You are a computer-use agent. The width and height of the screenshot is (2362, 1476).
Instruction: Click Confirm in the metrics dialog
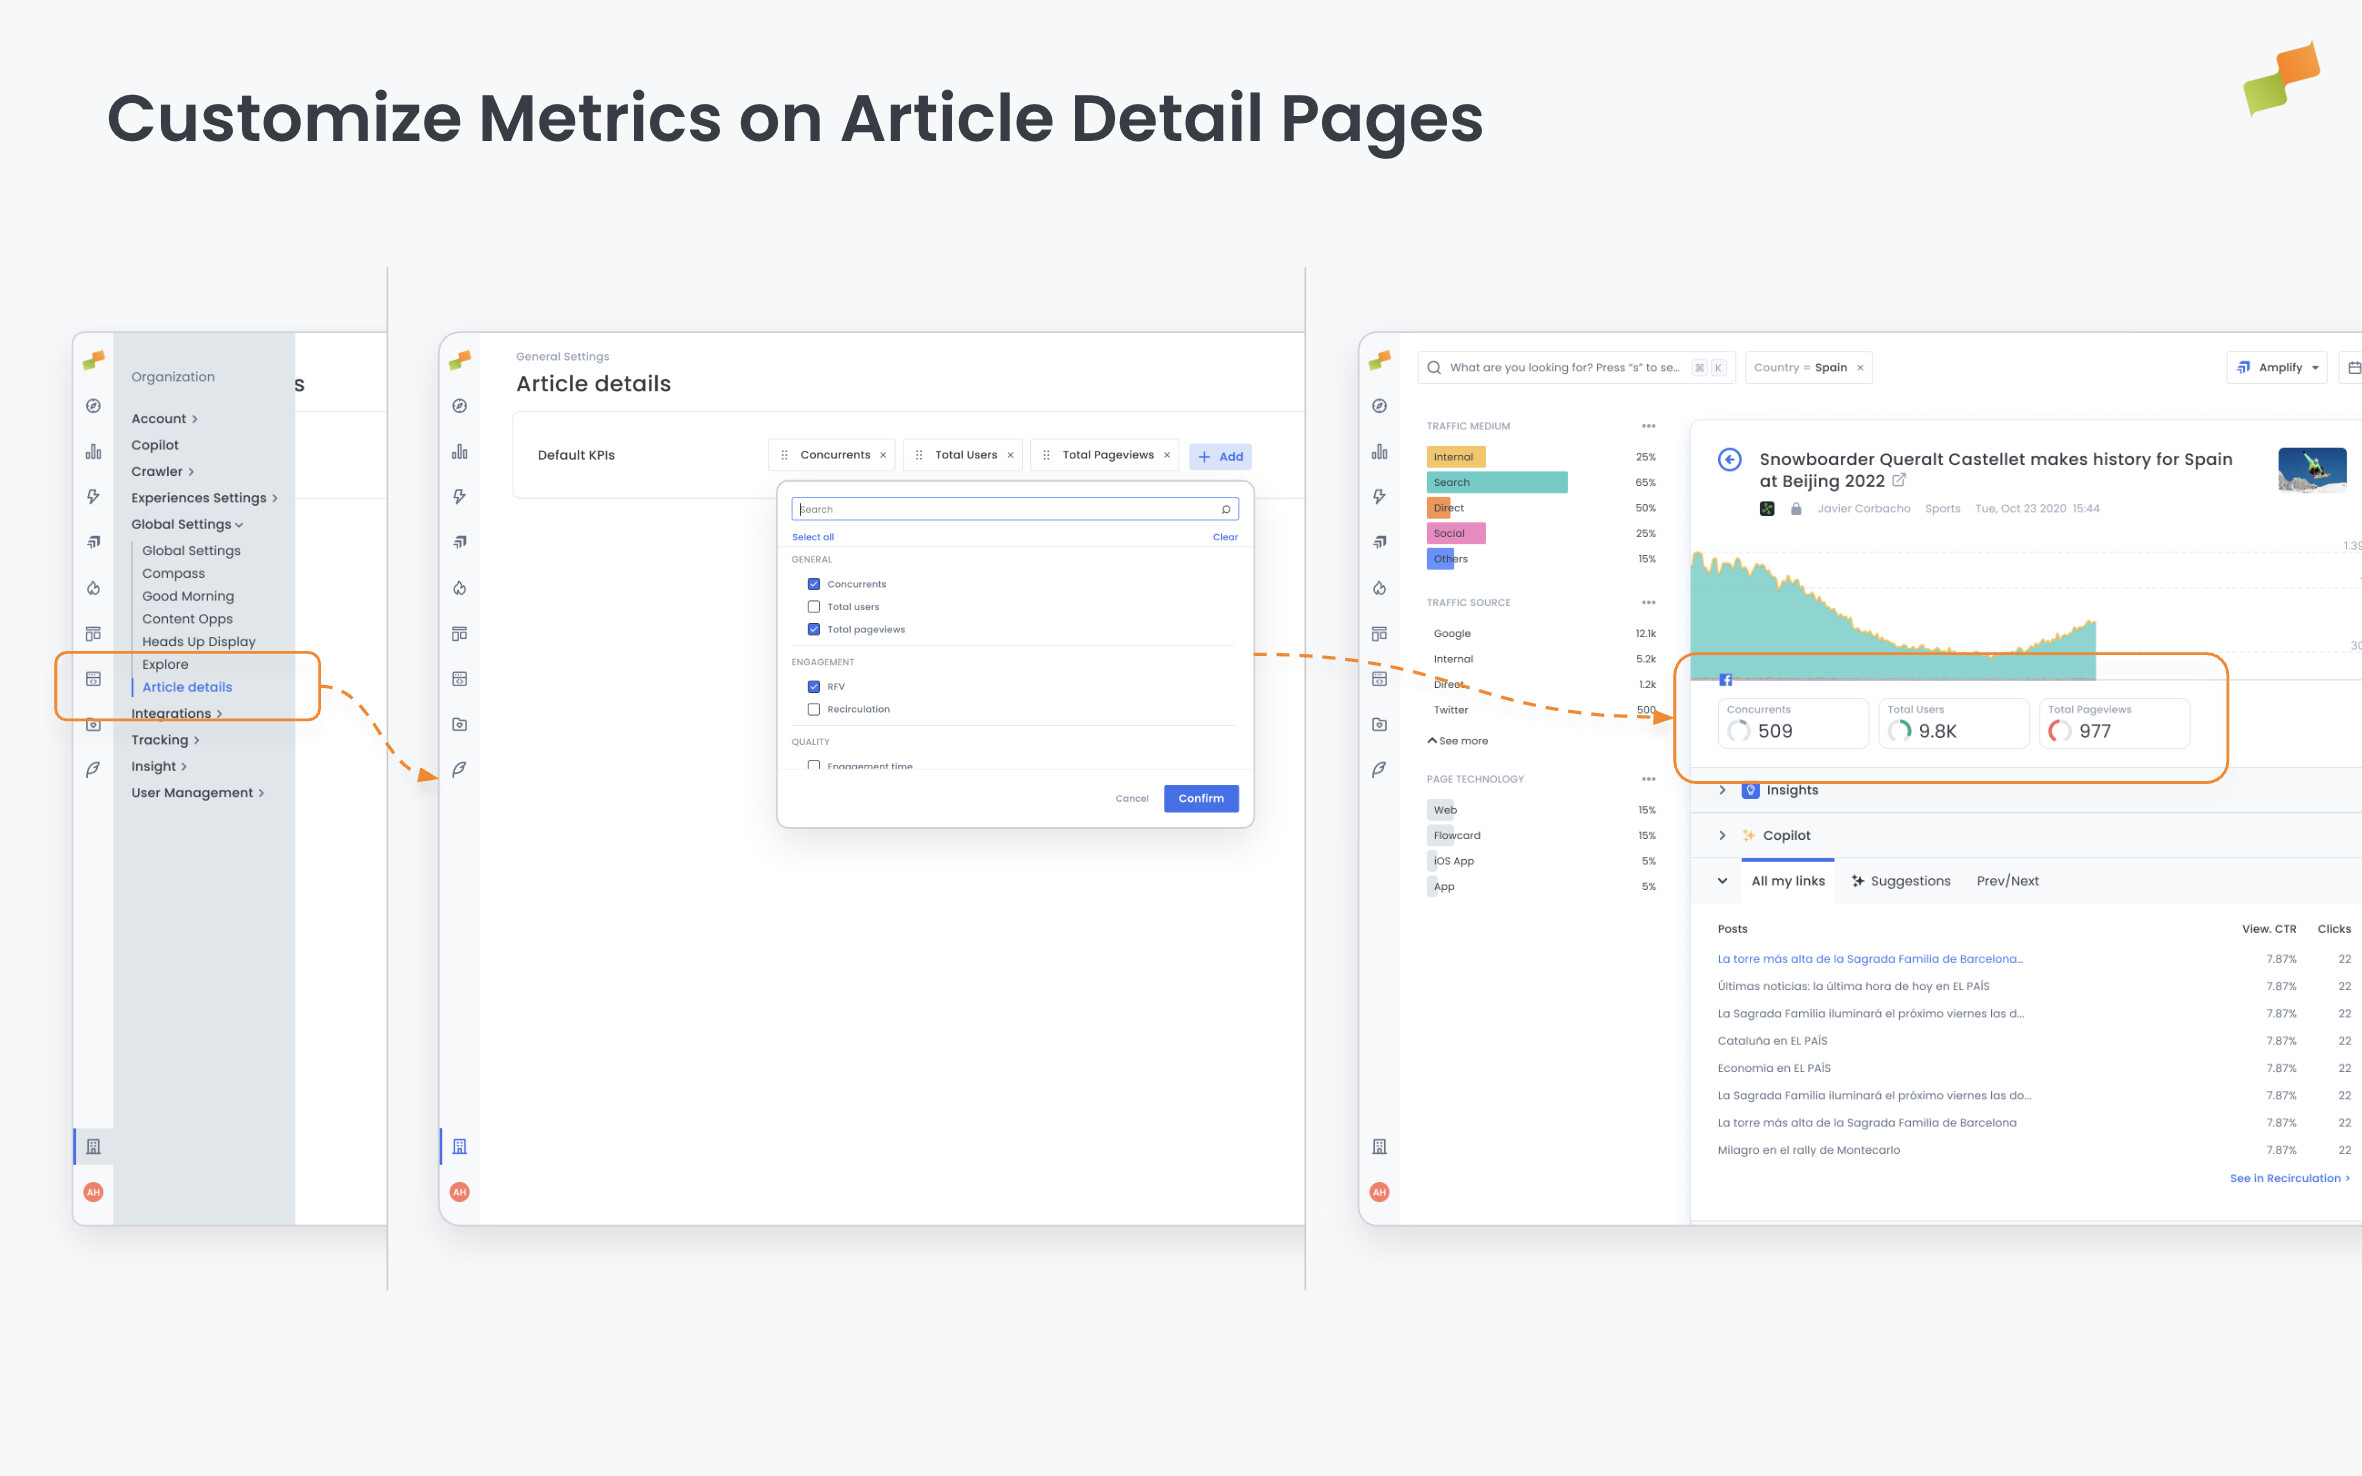1200,798
